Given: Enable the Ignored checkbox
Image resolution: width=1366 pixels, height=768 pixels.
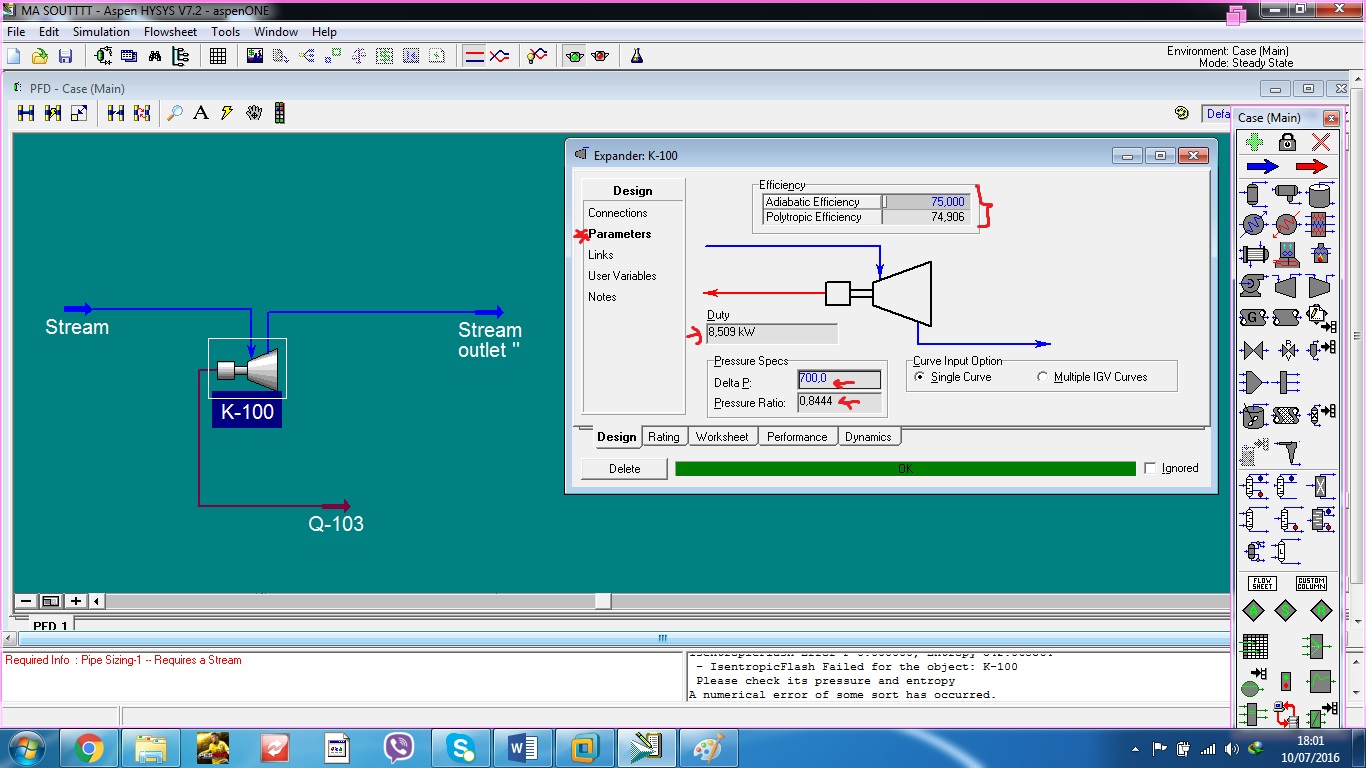Looking at the screenshot, I should click(x=1150, y=467).
